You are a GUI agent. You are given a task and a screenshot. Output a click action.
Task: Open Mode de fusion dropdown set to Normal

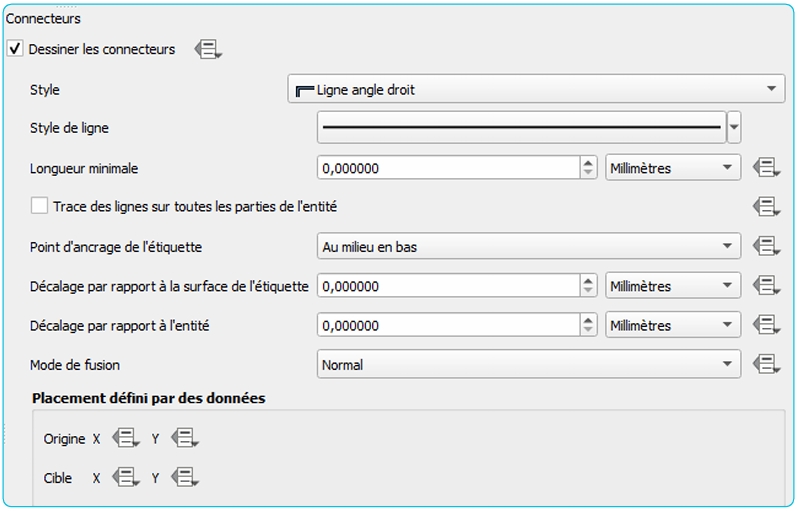coord(528,365)
